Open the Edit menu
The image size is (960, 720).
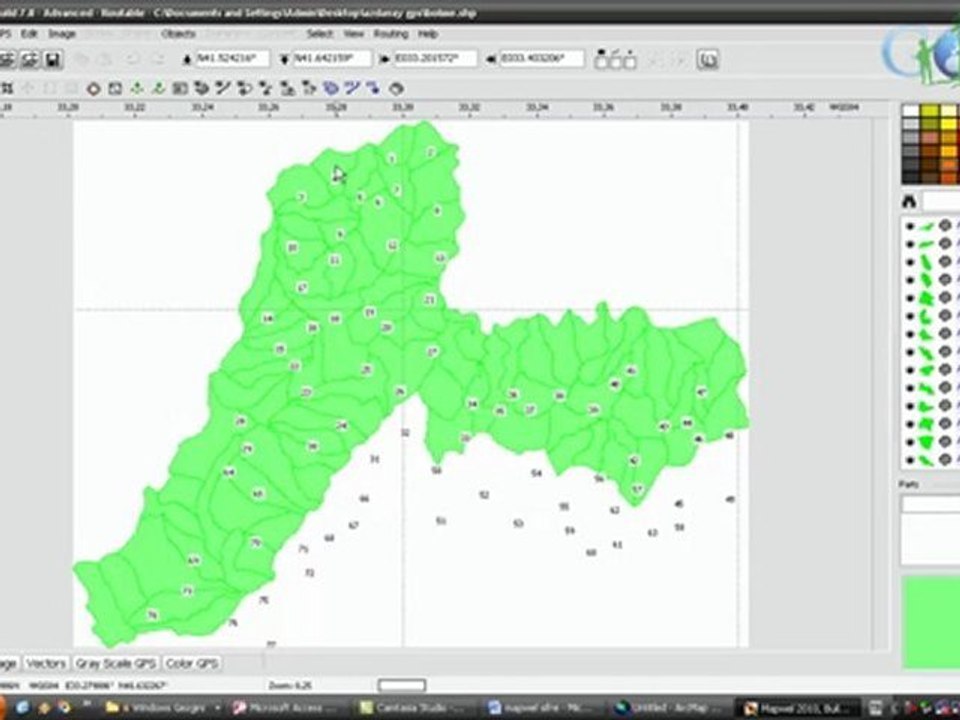point(29,34)
